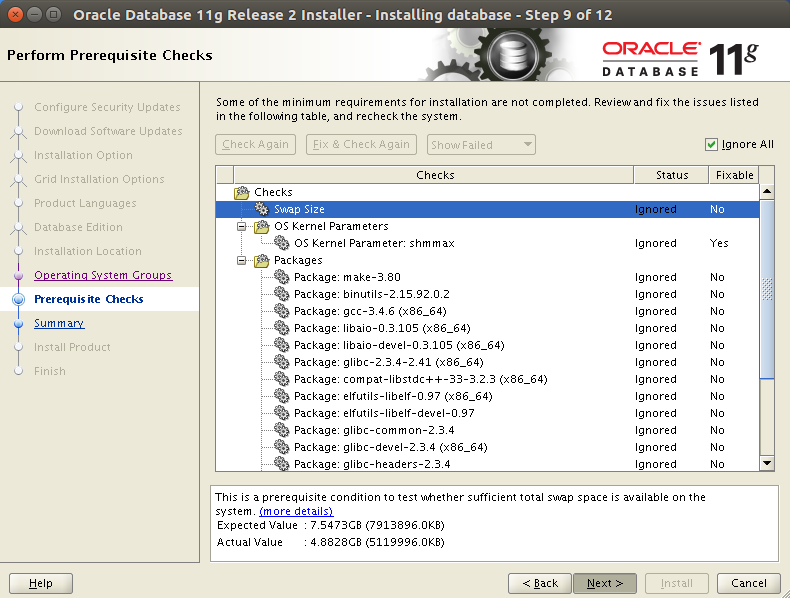
Task: Click the scrollbar up arrow
Action: pyautogui.click(x=767, y=191)
